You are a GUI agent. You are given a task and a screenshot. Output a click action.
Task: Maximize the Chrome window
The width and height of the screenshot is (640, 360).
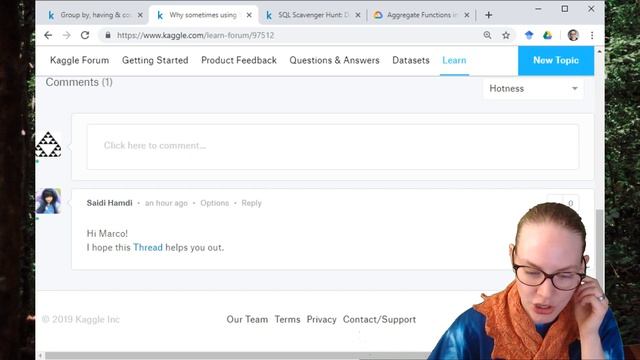tap(564, 9)
